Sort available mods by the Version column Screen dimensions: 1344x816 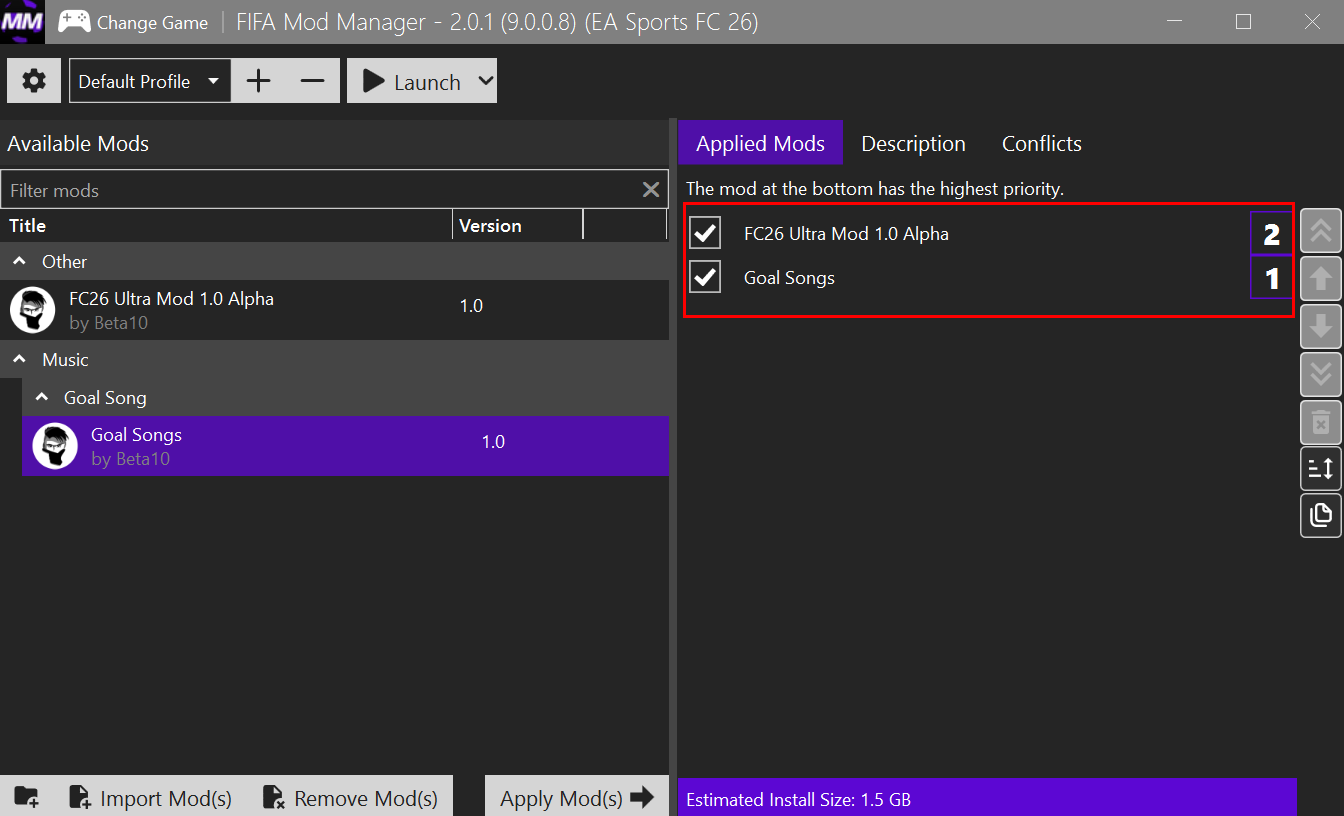click(517, 226)
